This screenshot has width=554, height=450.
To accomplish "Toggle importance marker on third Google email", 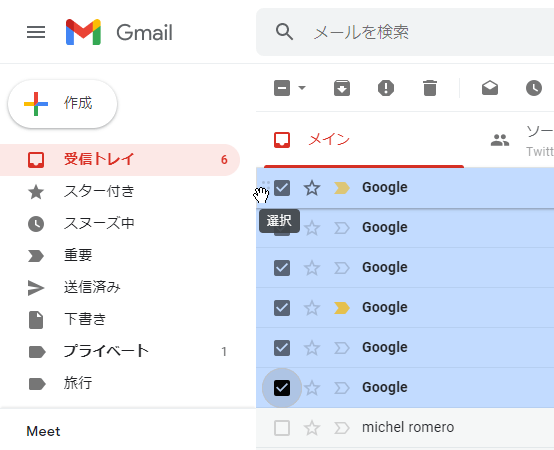I will coord(342,268).
